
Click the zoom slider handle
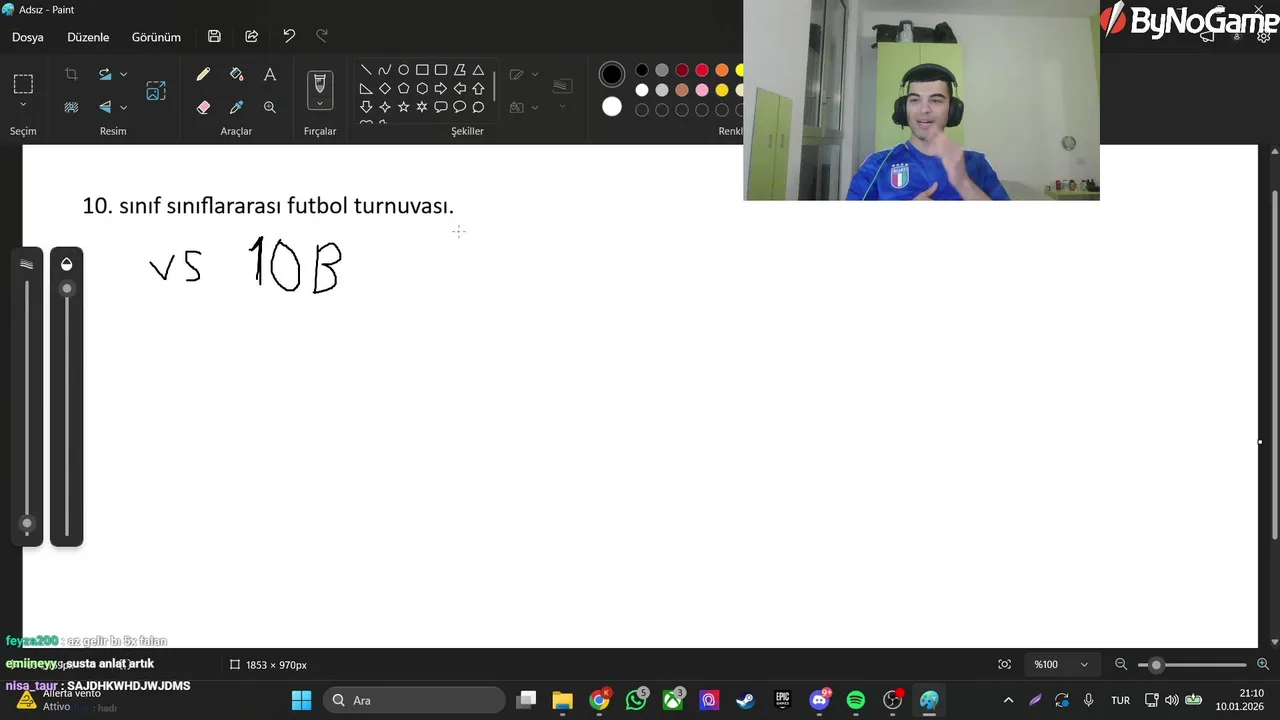(x=1156, y=664)
